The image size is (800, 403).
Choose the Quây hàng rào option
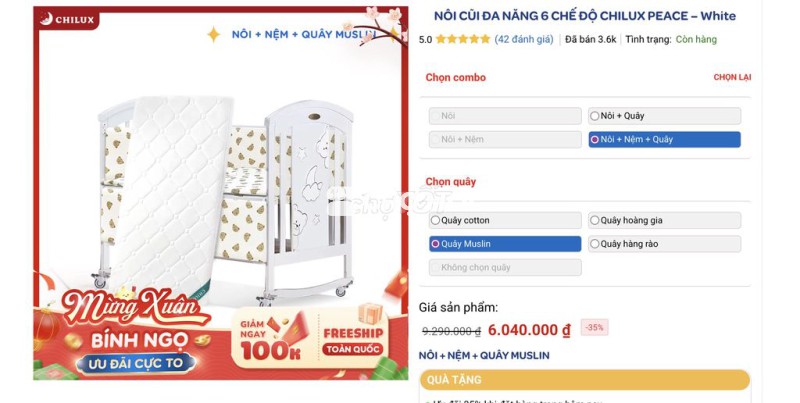pyautogui.click(x=664, y=244)
